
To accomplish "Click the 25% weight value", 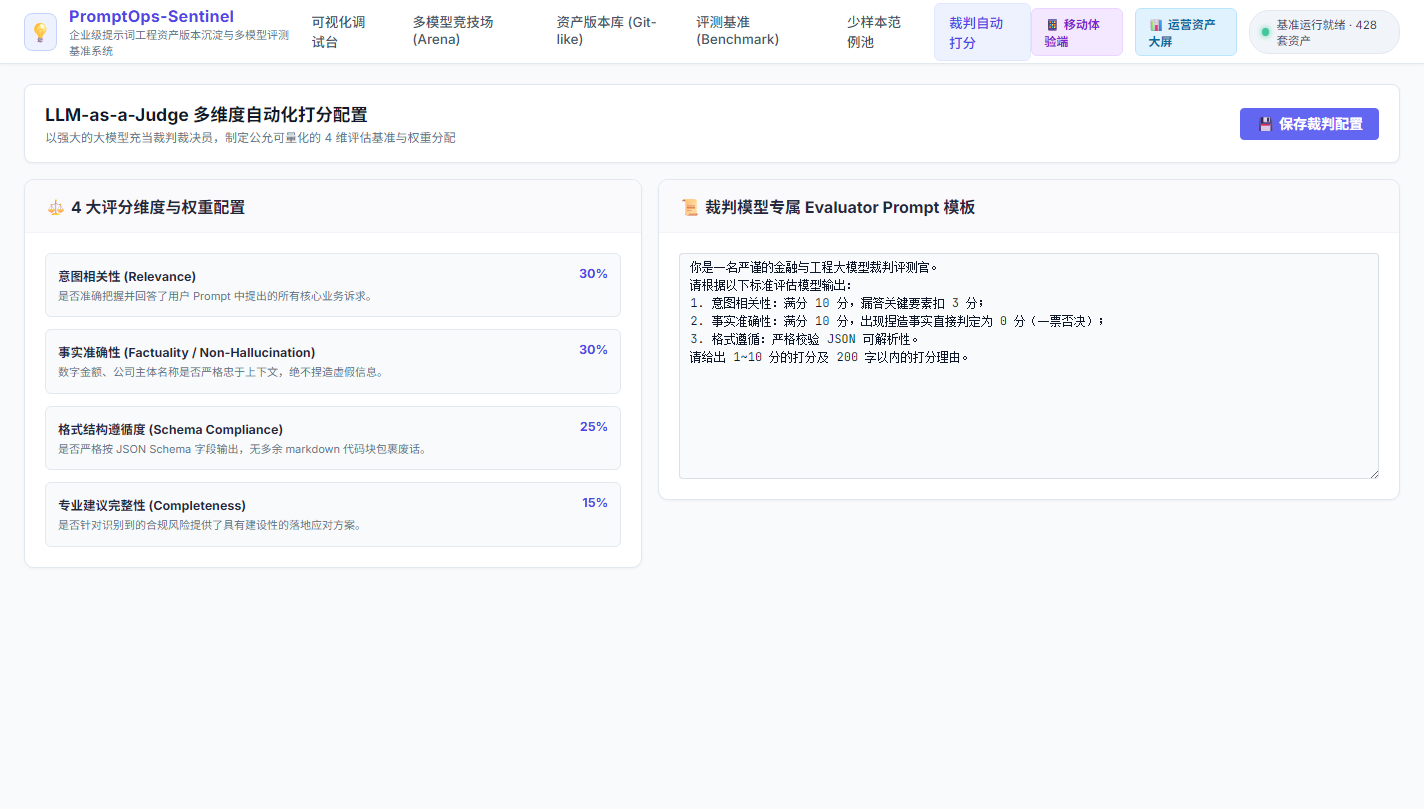I will (x=594, y=427).
